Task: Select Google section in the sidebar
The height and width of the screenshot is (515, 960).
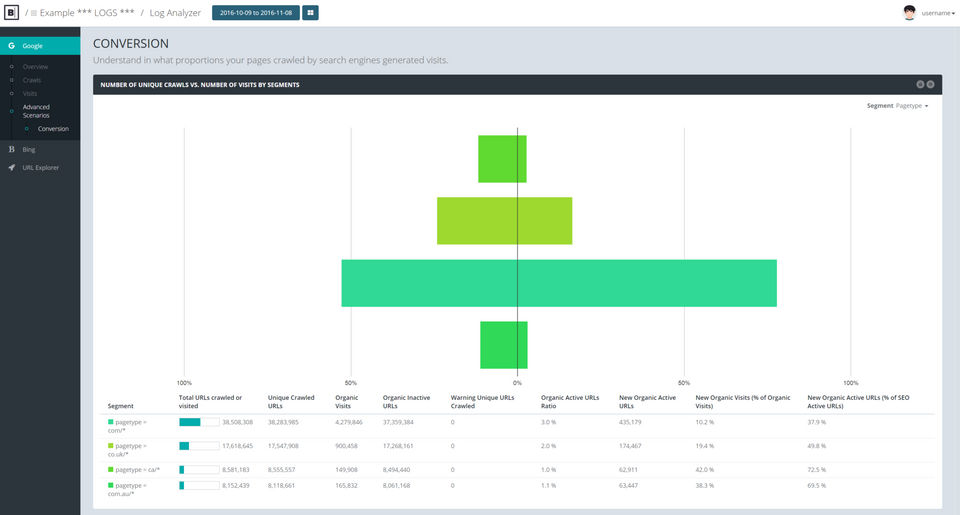Action: coord(40,46)
